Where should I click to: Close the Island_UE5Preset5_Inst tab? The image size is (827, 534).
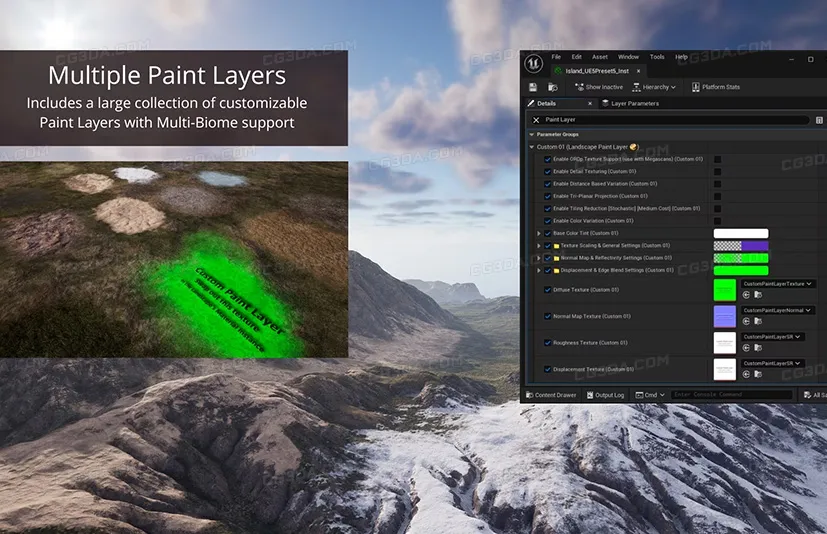[638, 71]
